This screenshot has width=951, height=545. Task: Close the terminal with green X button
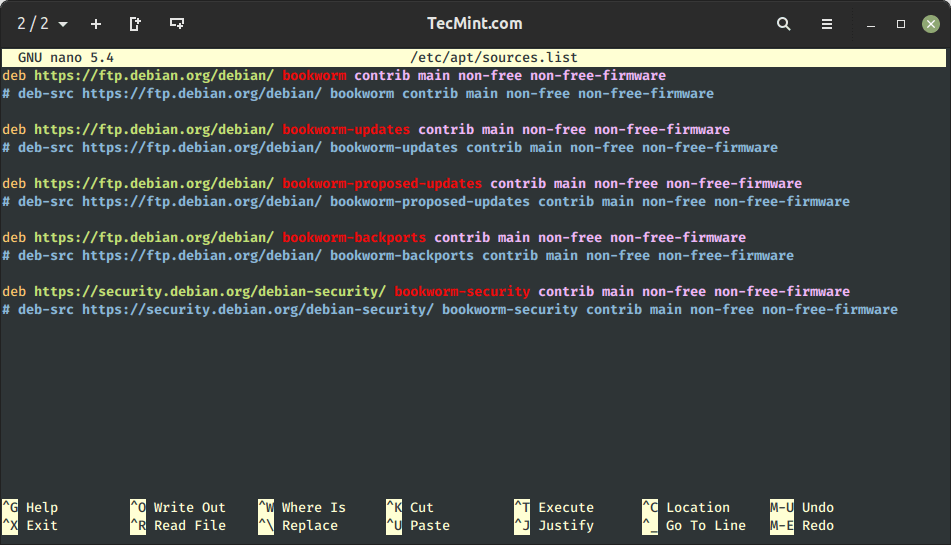tap(930, 24)
